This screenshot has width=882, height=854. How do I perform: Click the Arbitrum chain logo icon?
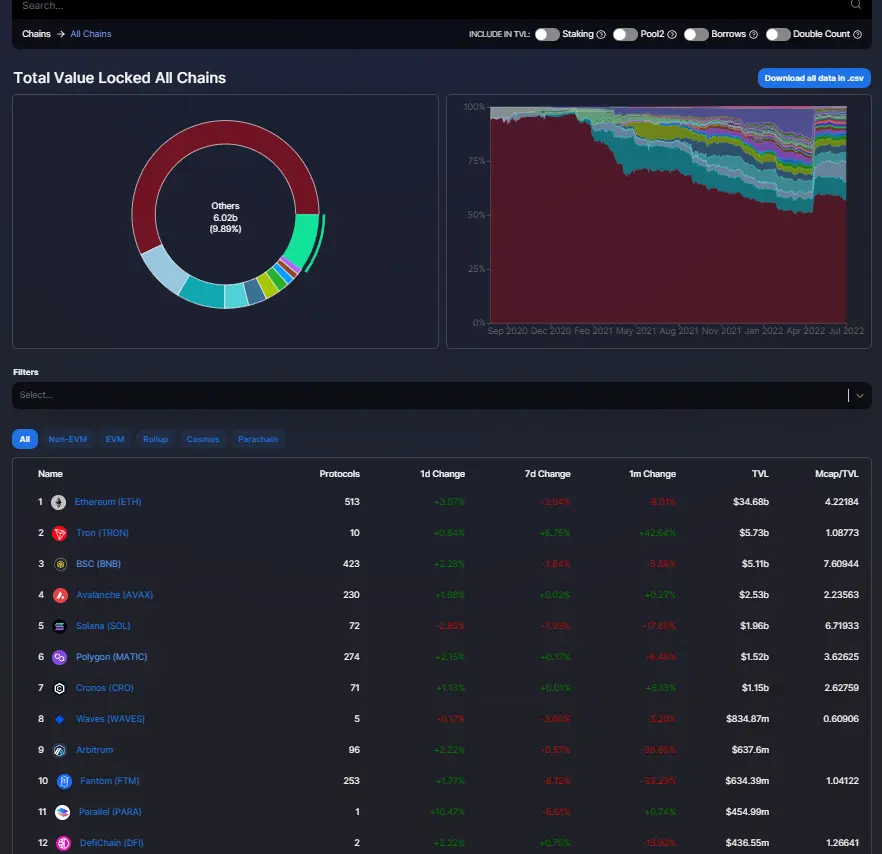[60, 750]
